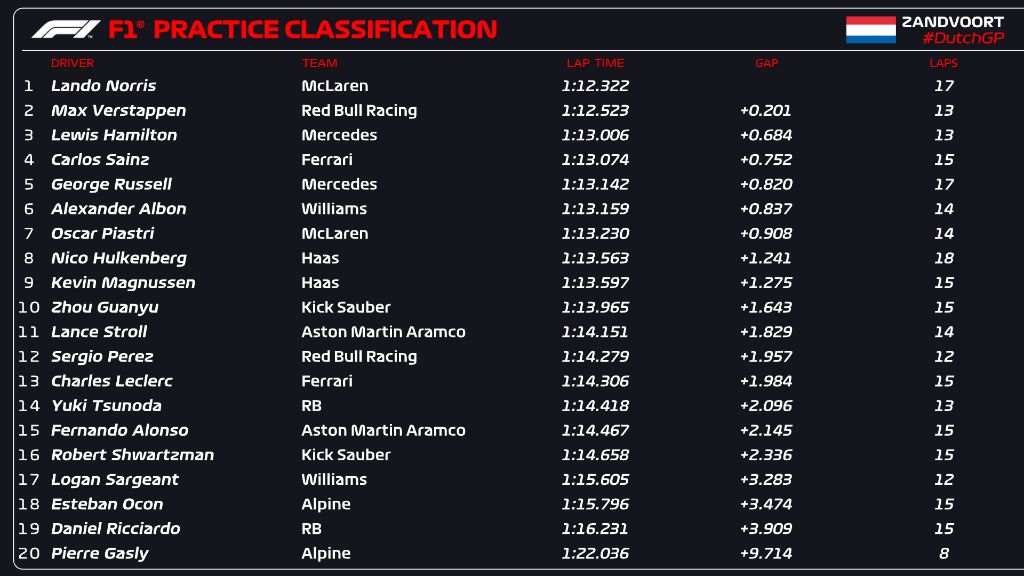Viewport: 1024px width, 576px height.
Task: Click the Netherlands flag icon
Action: pyautogui.click(x=870, y=30)
